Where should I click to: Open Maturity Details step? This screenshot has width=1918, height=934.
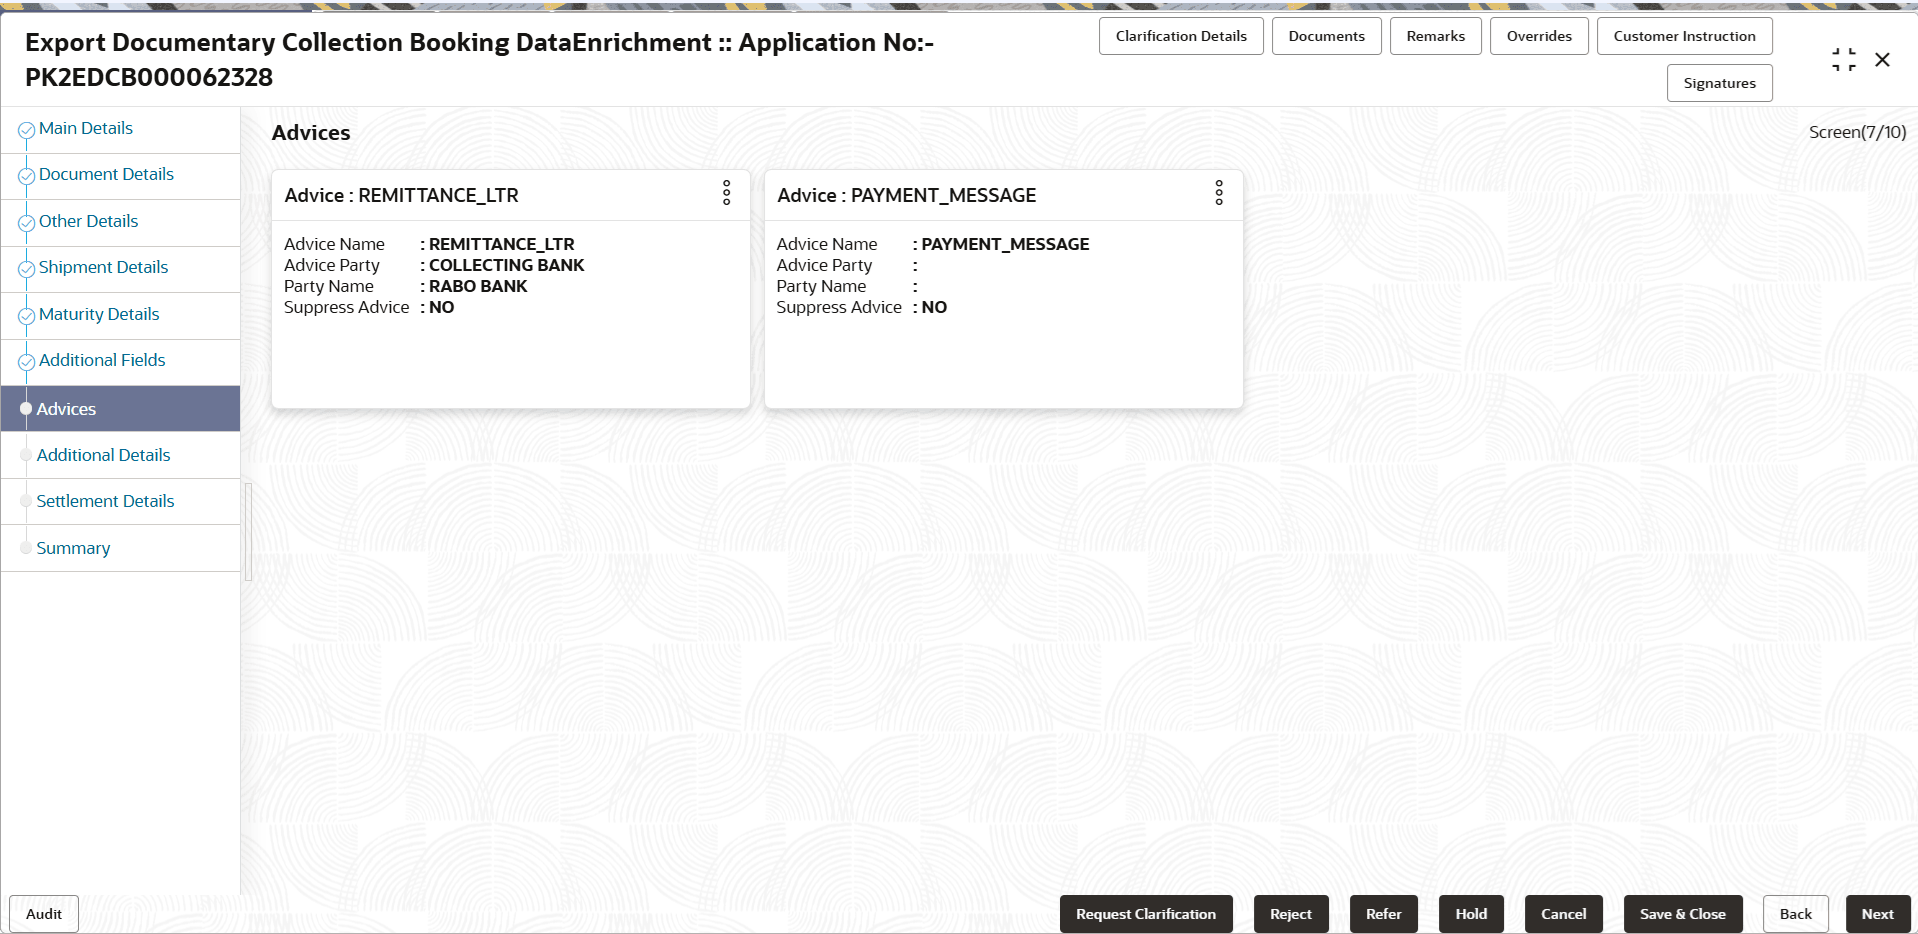coord(99,314)
